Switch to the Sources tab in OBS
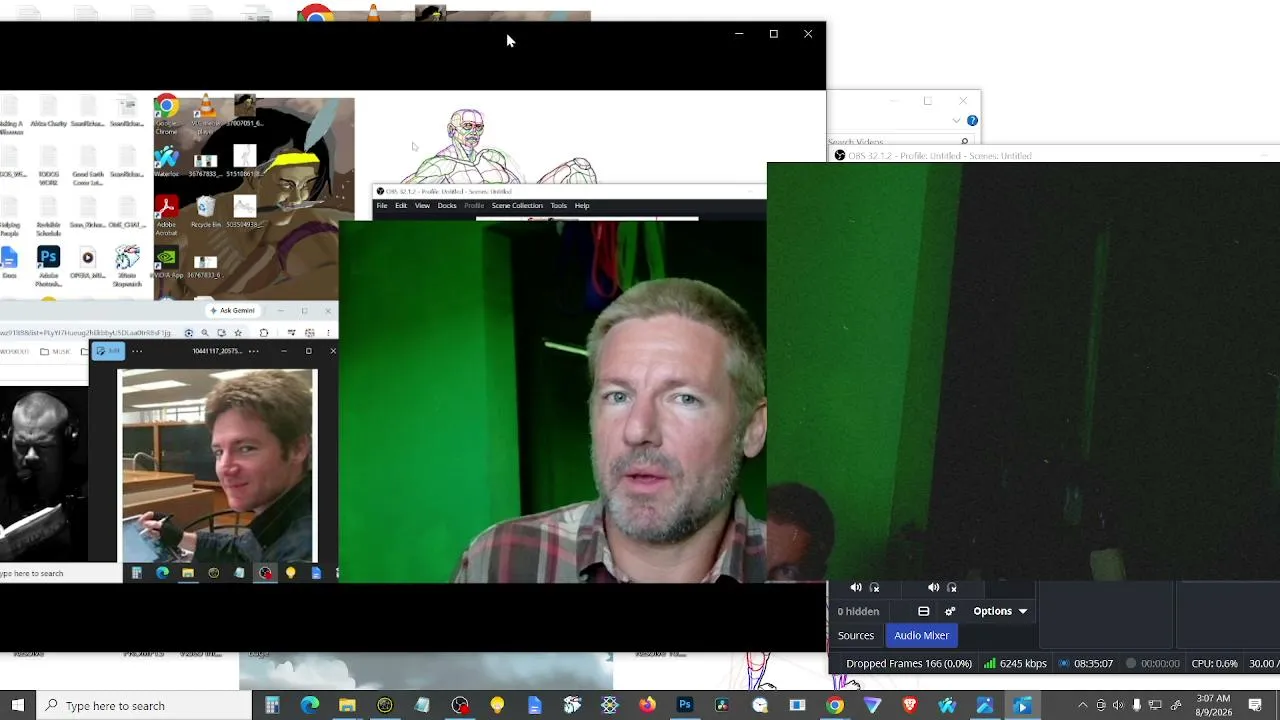Image resolution: width=1280 pixels, height=720 pixels. (856, 635)
